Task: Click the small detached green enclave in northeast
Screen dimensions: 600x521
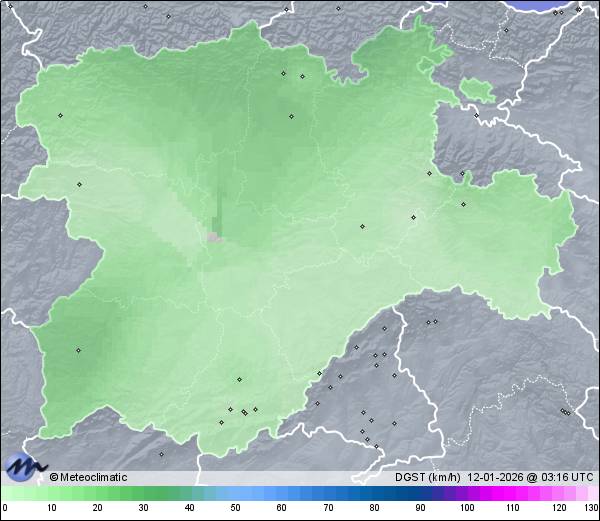Action: tap(478, 90)
